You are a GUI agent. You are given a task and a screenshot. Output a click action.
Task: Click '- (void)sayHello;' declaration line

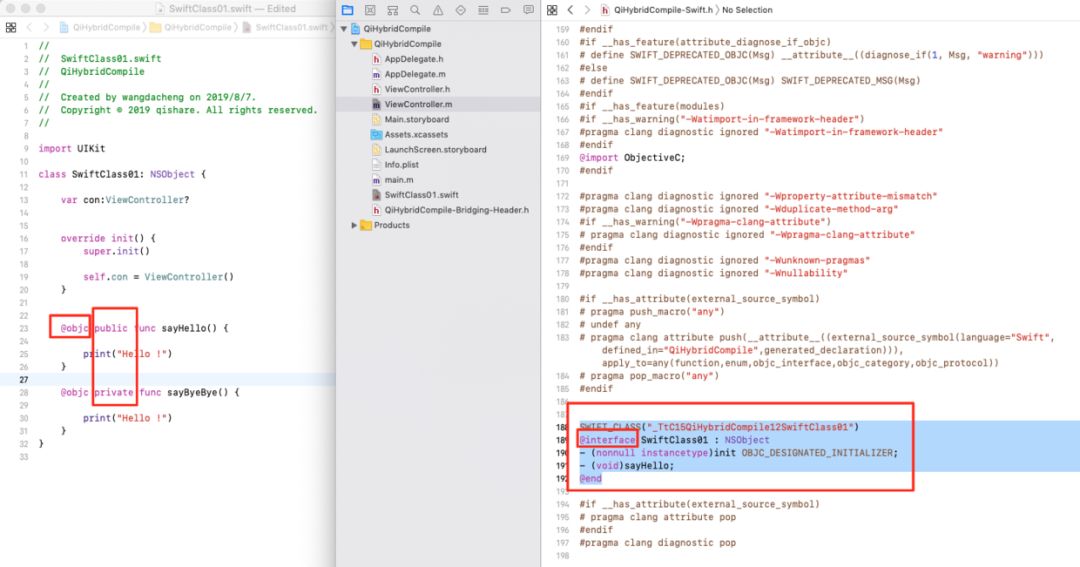[x=627, y=466]
